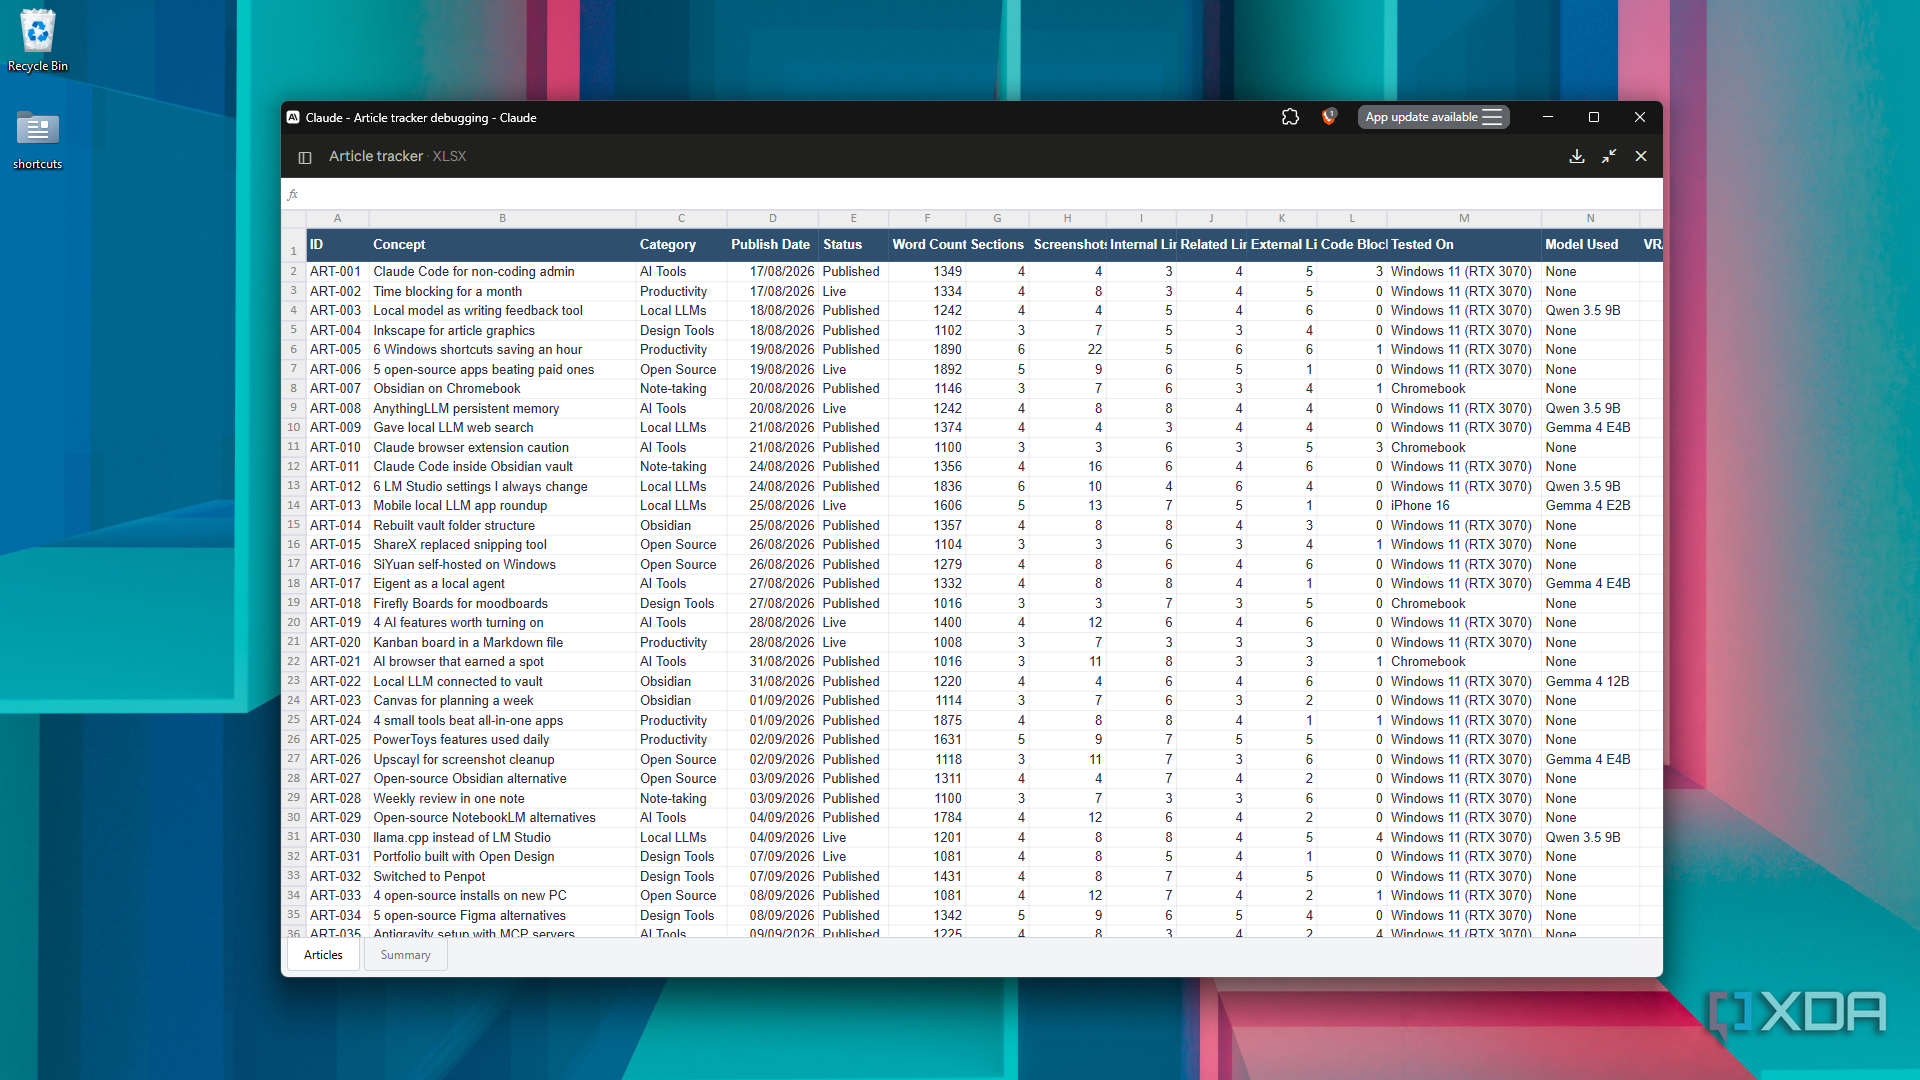Image resolution: width=1920 pixels, height=1080 pixels.
Task: Open the Recycle Bin desktop icon
Action: tap(38, 42)
